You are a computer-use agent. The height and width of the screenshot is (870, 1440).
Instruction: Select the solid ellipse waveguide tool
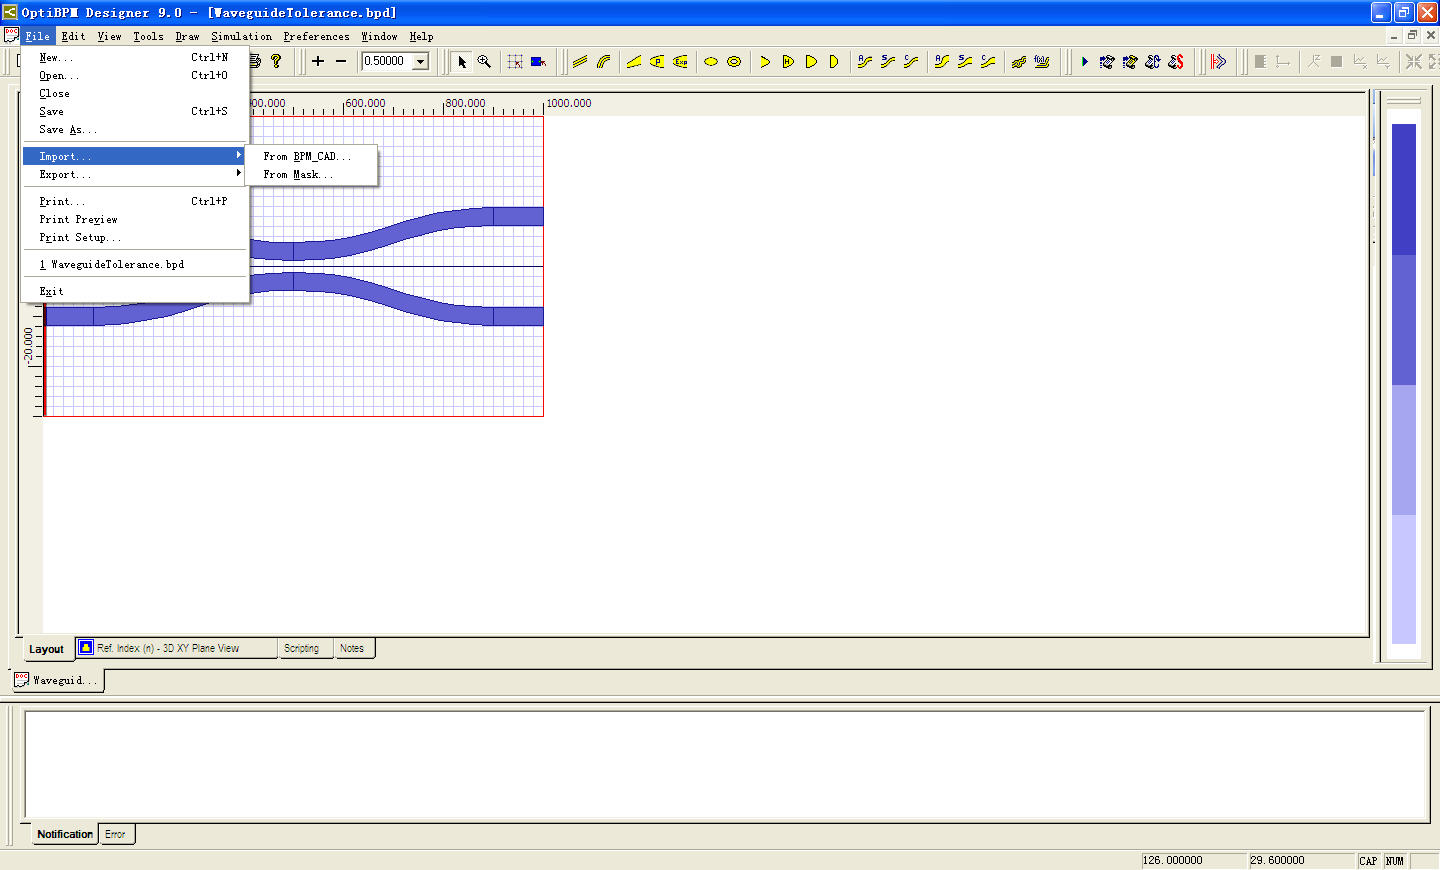pos(711,61)
